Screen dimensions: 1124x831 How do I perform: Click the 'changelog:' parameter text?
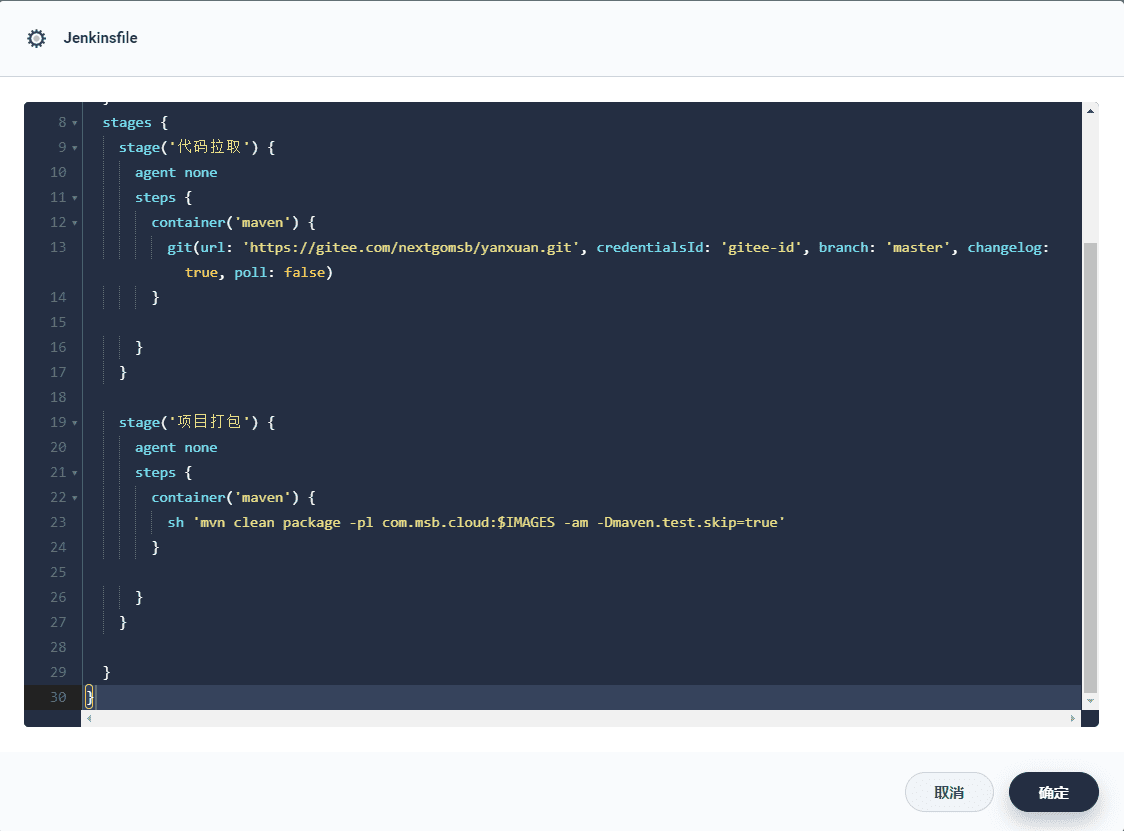coord(1008,247)
